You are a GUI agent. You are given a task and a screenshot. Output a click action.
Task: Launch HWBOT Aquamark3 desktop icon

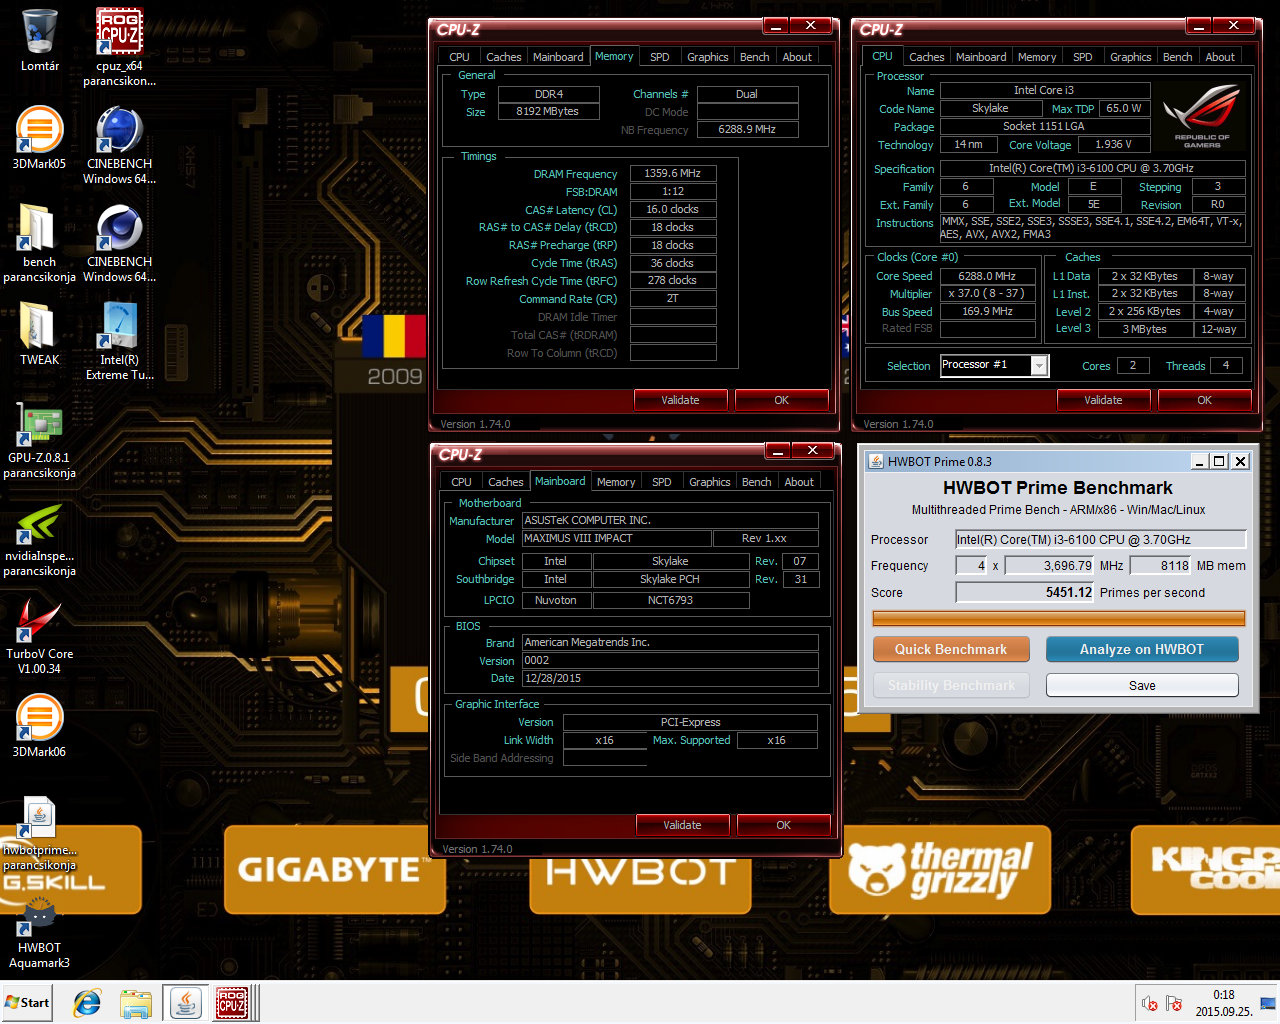click(39, 916)
